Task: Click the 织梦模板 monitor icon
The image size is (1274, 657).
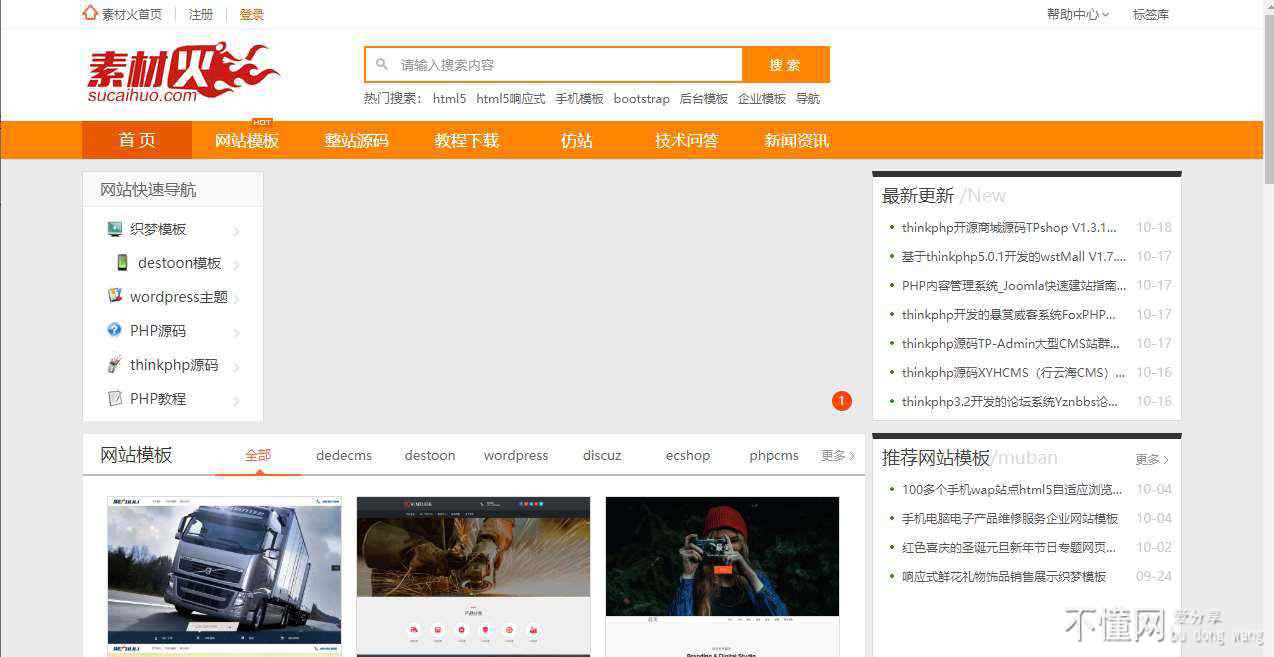Action: pos(115,229)
